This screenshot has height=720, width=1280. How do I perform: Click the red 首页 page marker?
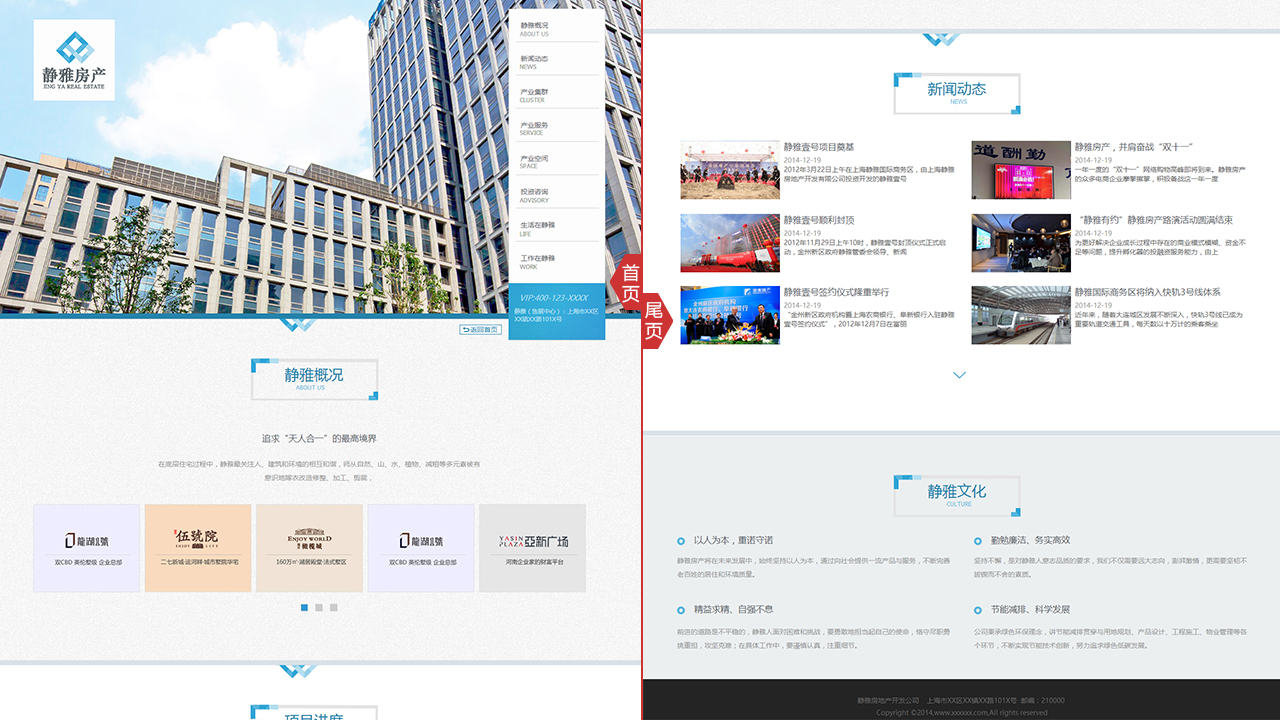pos(630,283)
